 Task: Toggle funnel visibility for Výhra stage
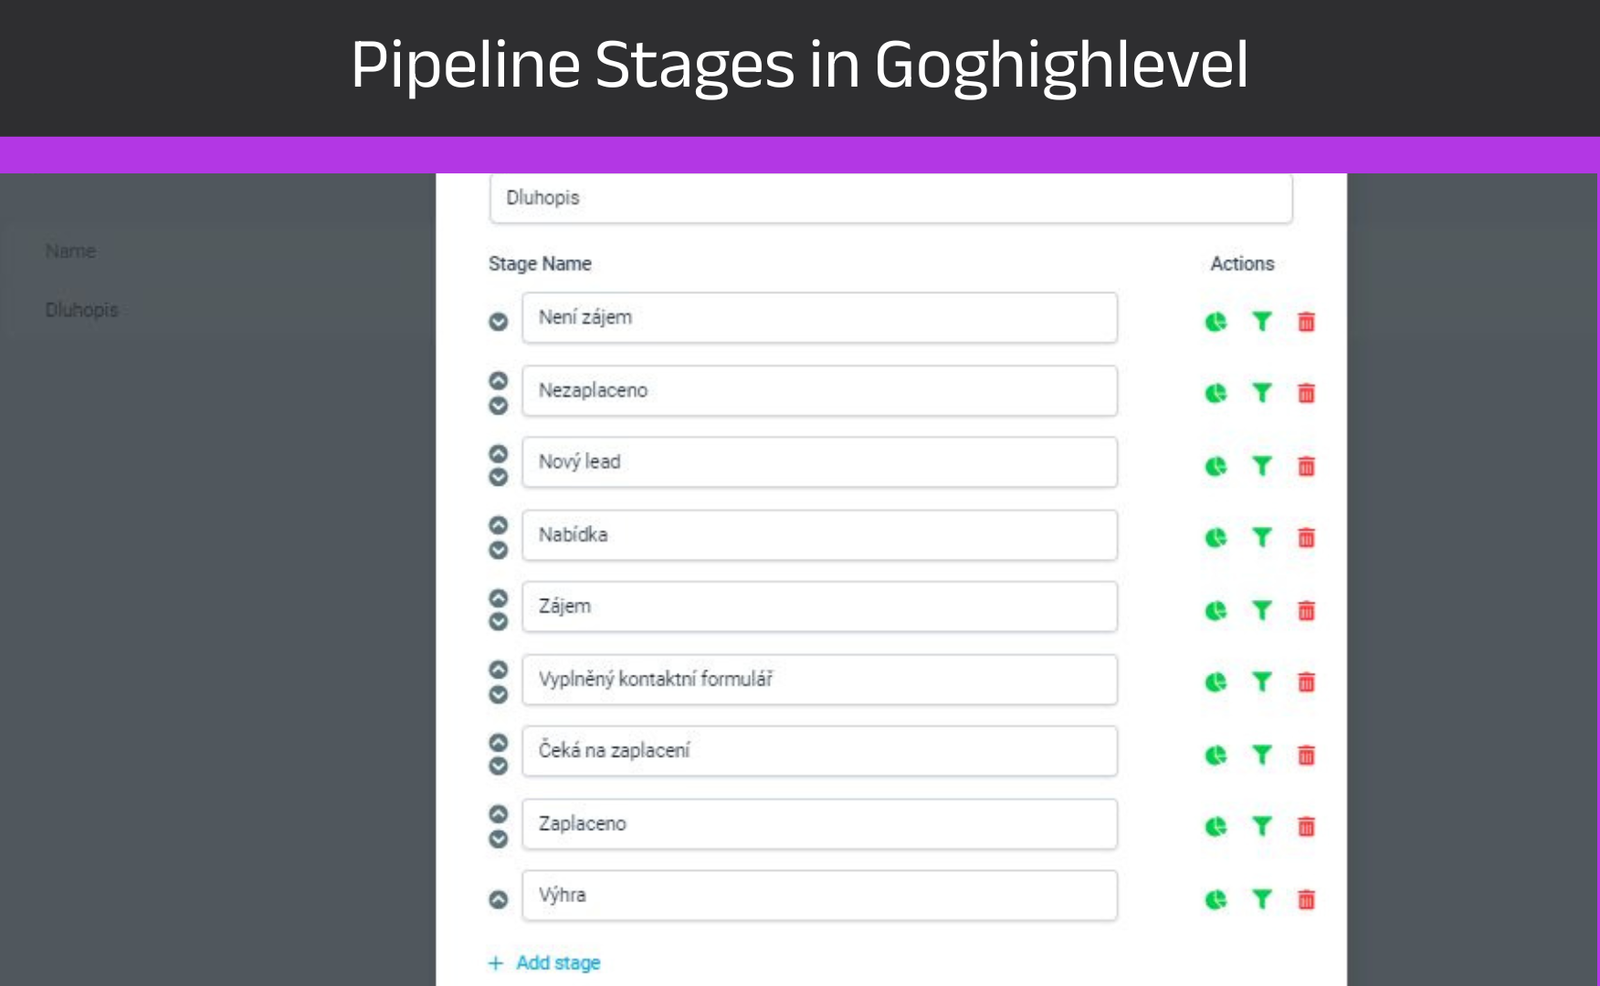coord(1262,900)
